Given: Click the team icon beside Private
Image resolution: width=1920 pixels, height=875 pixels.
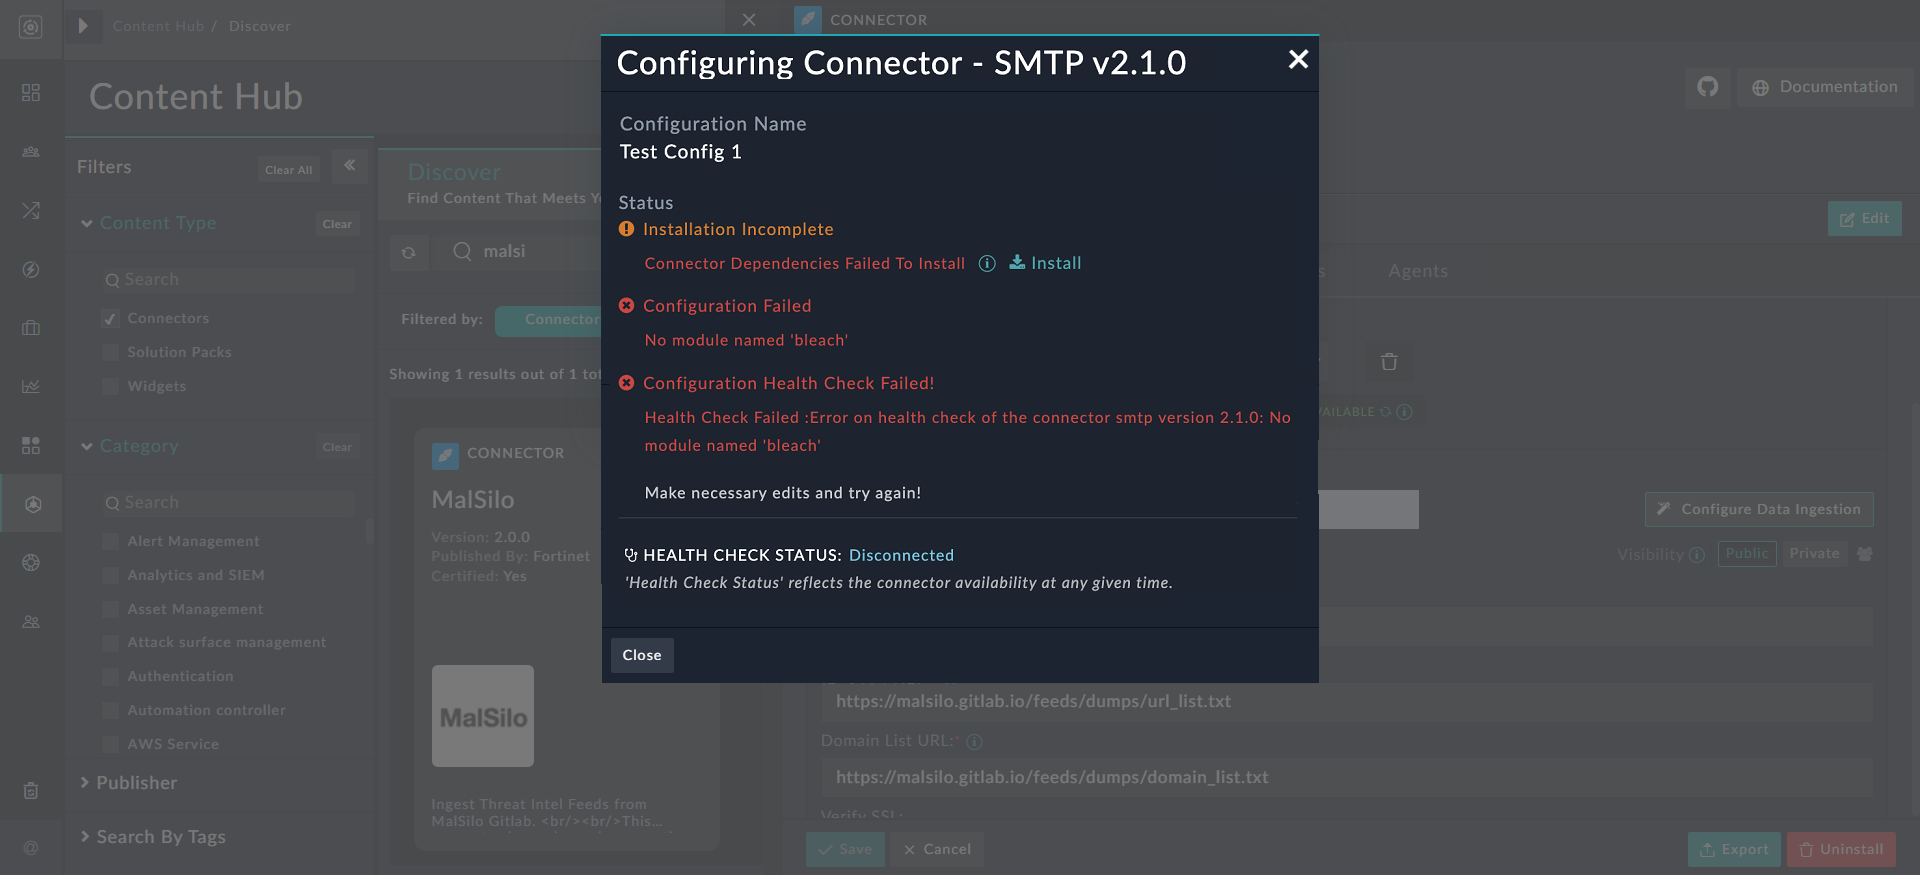Looking at the screenshot, I should click(1865, 554).
